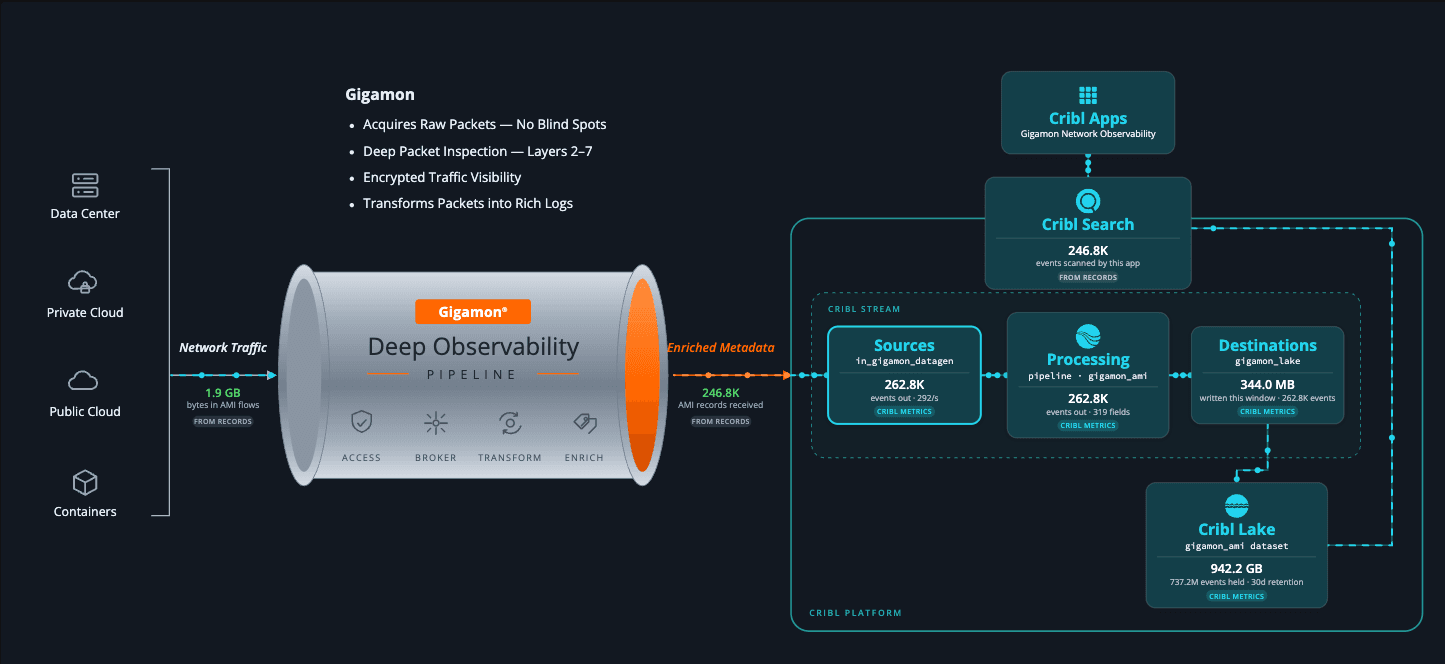Click the BROKER hub icon
The width and height of the screenshot is (1445, 664).
[435, 423]
